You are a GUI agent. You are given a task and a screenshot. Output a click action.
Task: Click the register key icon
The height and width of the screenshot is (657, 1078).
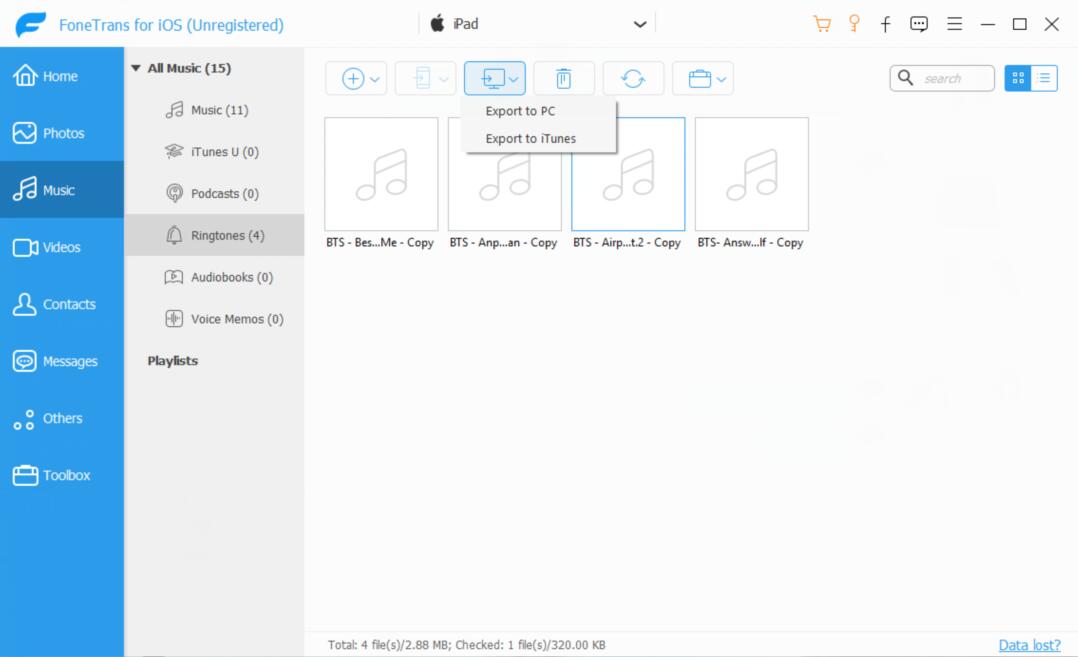pyautogui.click(x=854, y=24)
